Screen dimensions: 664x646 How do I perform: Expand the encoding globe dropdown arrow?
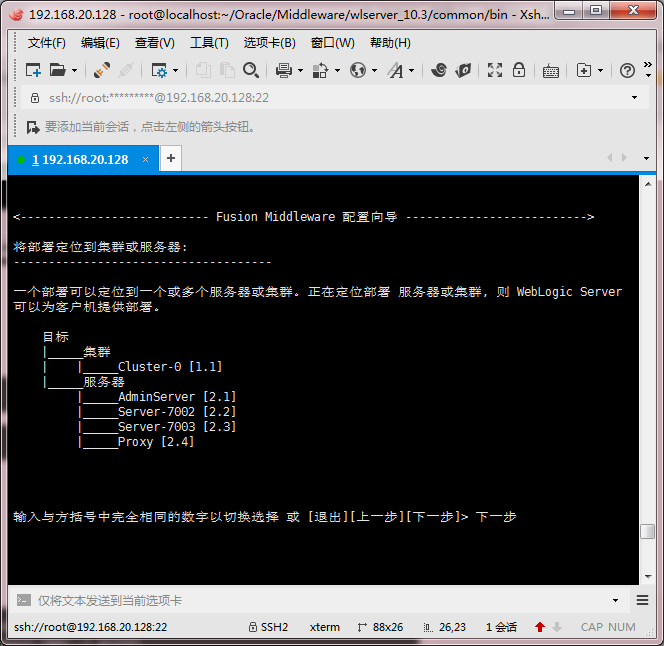pos(374,70)
